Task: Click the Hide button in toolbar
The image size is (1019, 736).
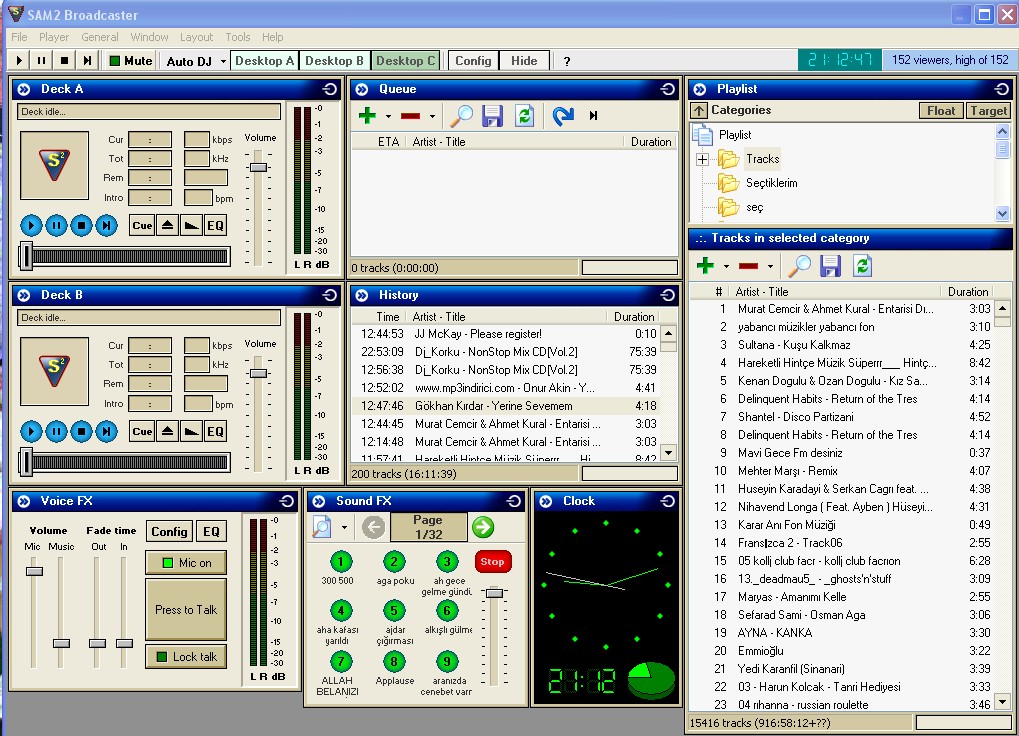Action: click(524, 60)
